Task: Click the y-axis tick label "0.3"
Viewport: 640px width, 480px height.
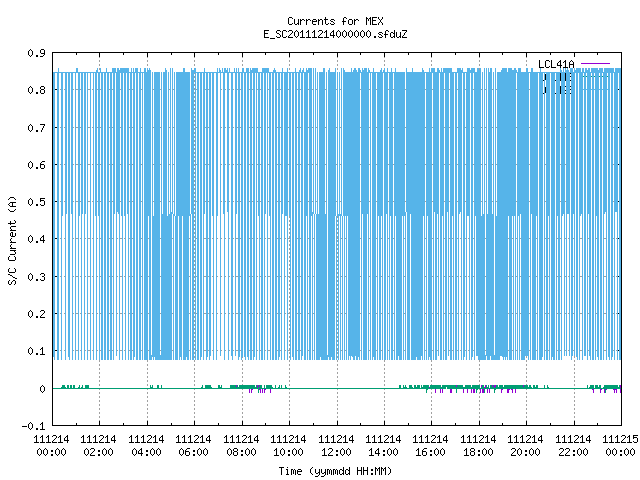Action: coord(36,277)
